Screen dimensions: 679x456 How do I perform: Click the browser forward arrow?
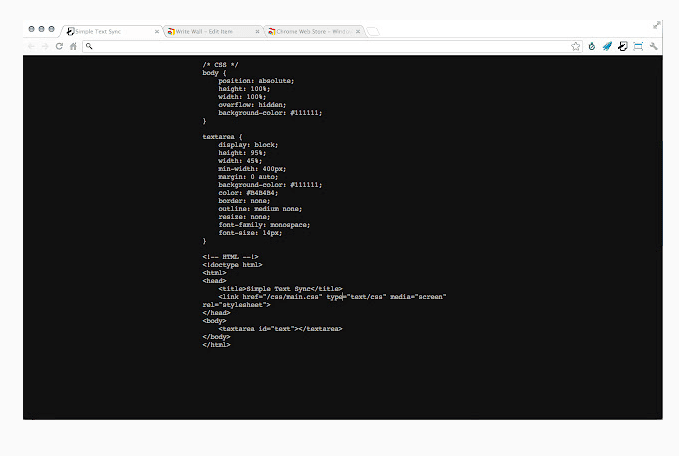coord(45,46)
